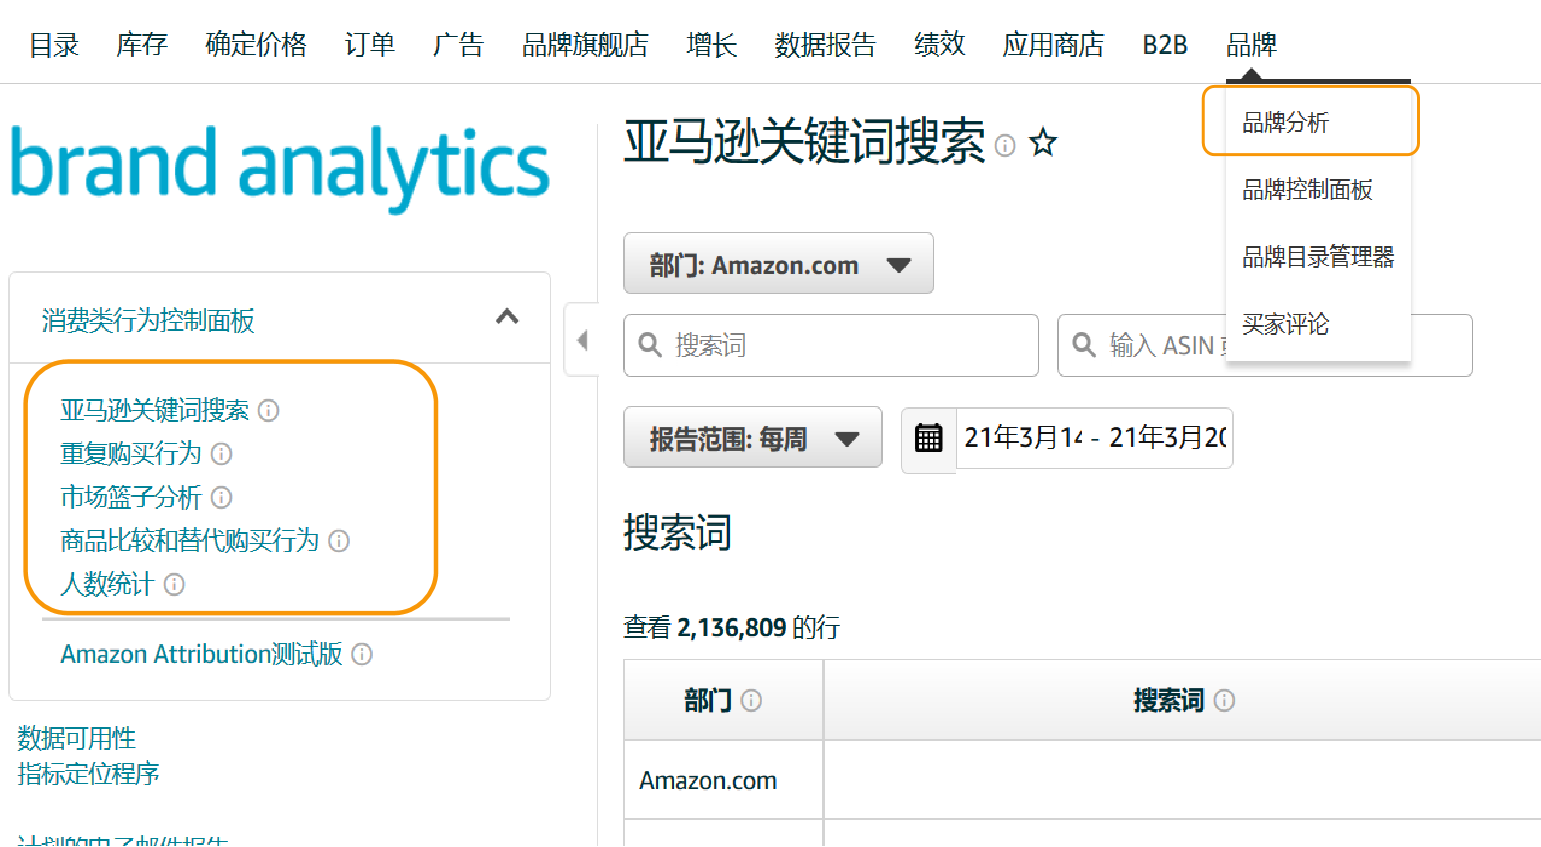Open the 库存 menu
This screenshot has width=1541, height=847.
[142, 45]
